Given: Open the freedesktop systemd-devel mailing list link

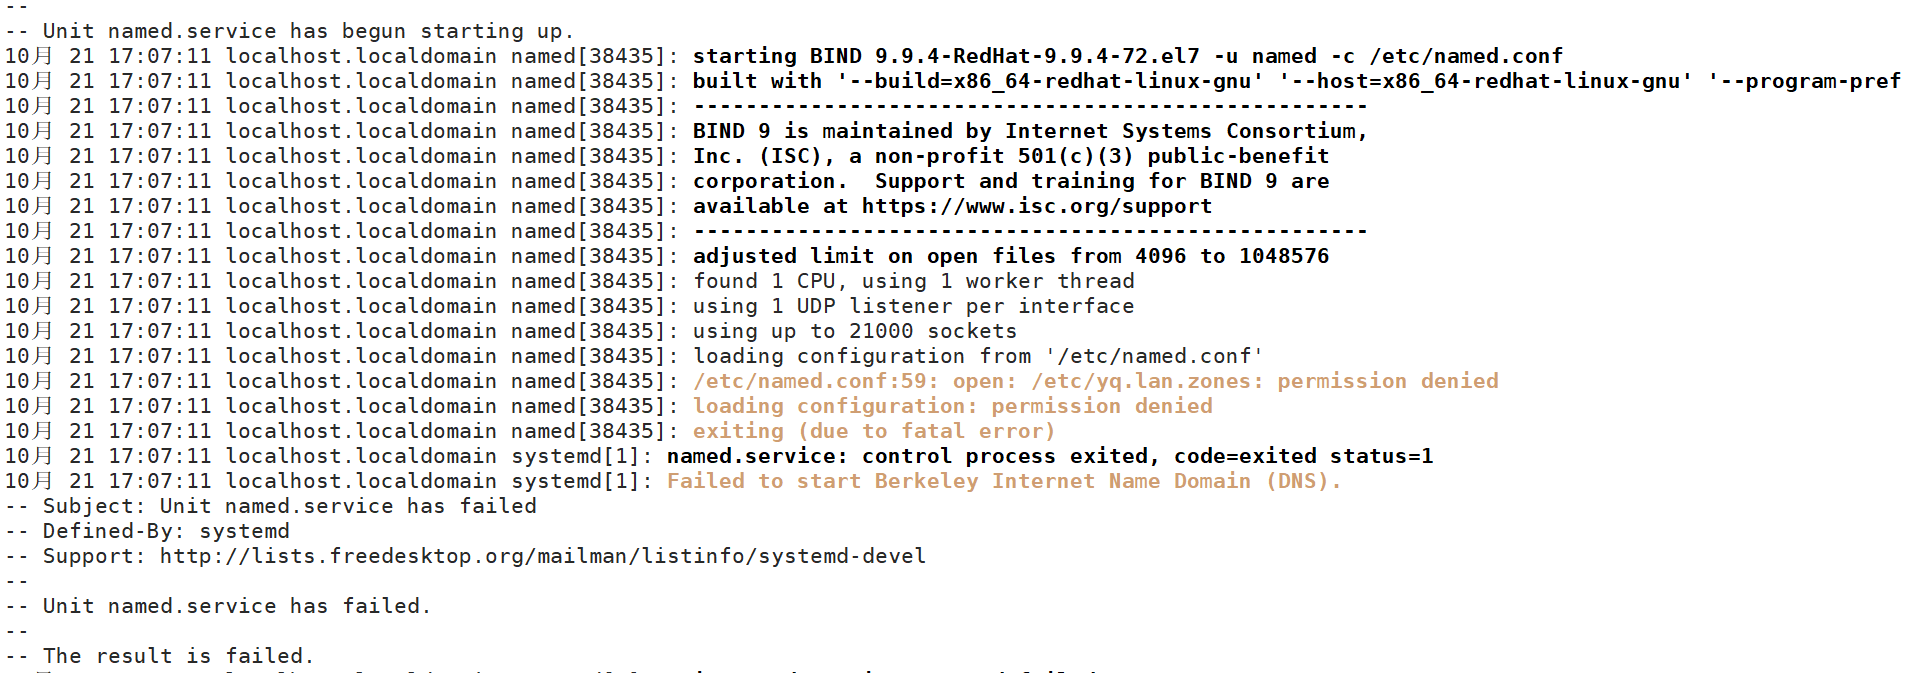Looking at the screenshot, I should (x=542, y=557).
